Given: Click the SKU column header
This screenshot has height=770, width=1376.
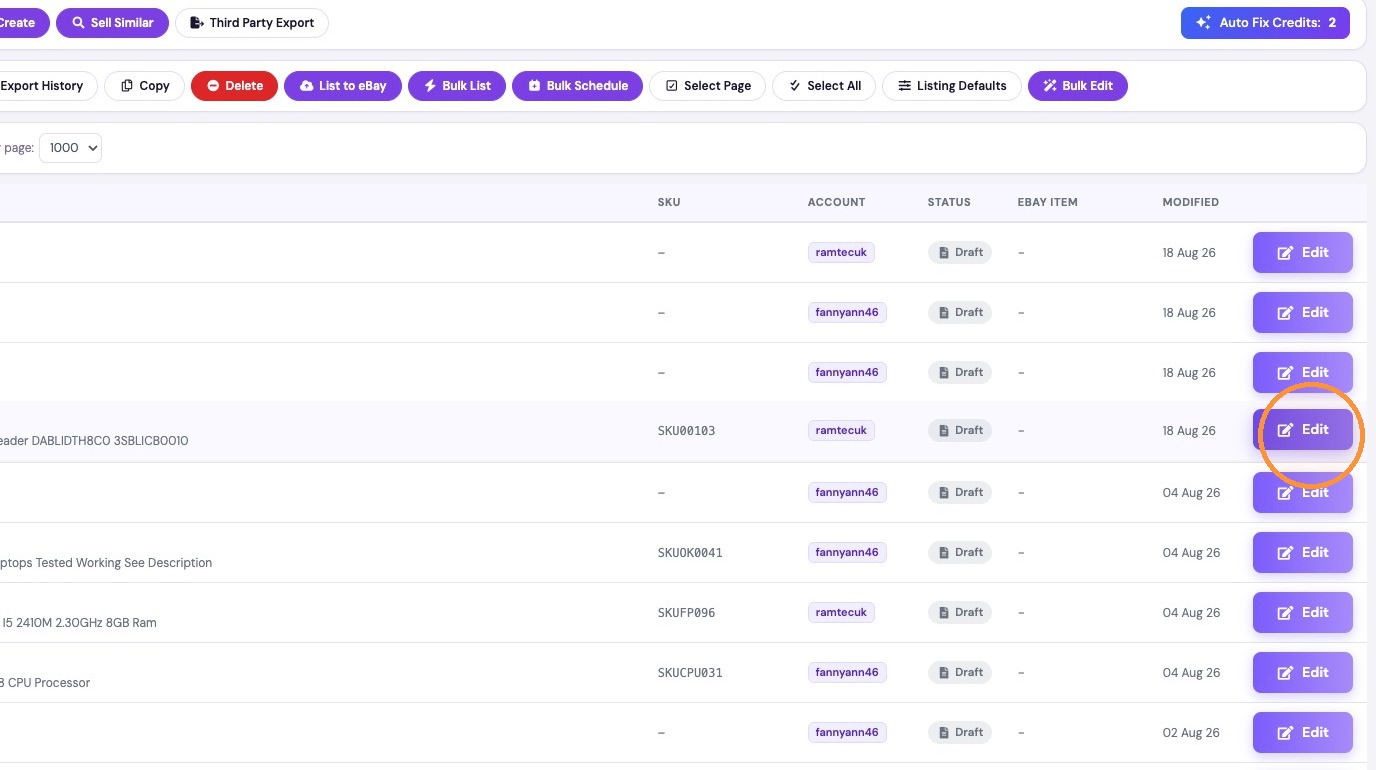Looking at the screenshot, I should (x=669, y=202).
